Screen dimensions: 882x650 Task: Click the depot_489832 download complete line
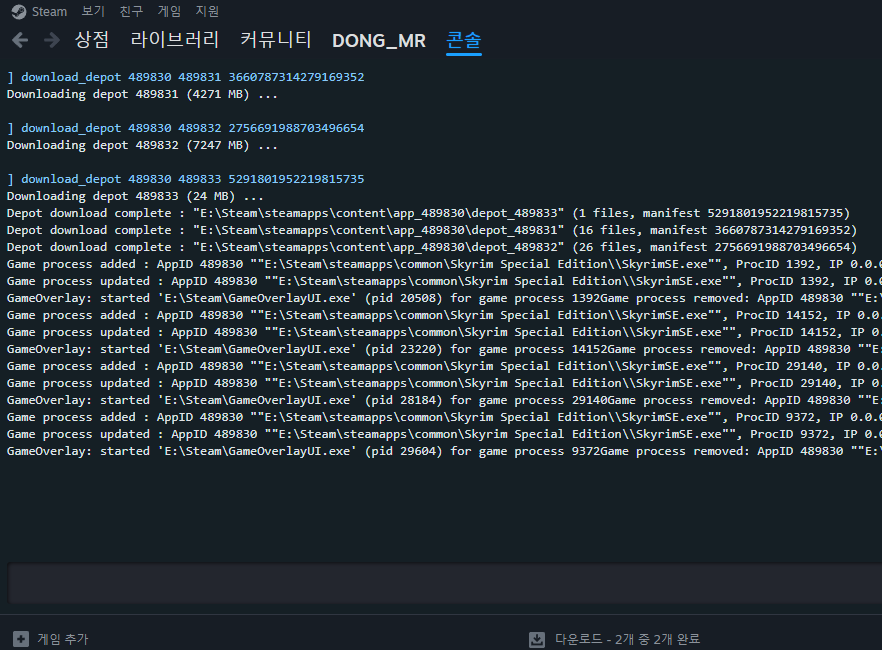432,247
